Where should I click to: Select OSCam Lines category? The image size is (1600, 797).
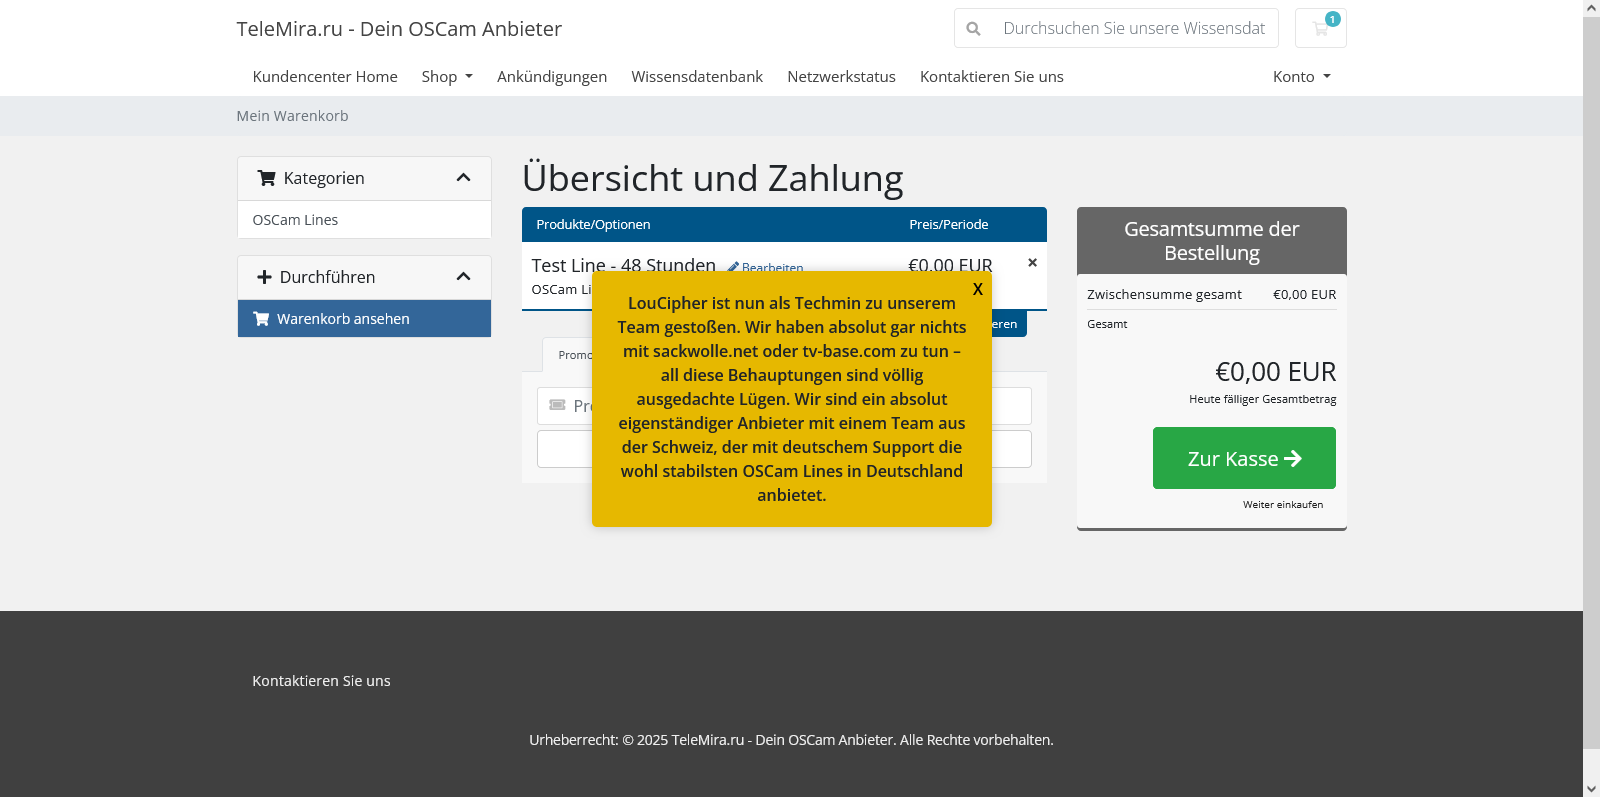[295, 220]
